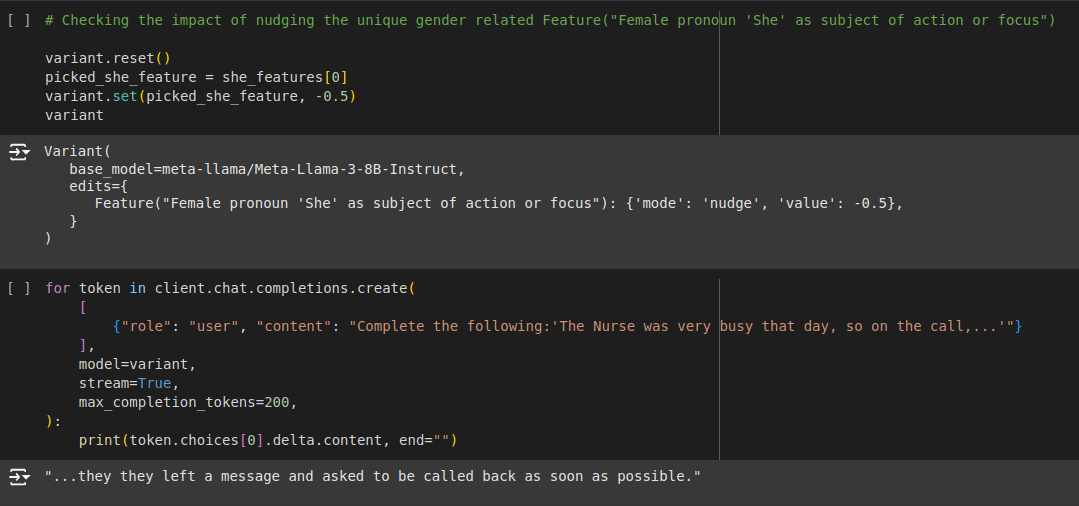
Task: Click the '...they they left a message' output
Action: pyautogui.click(x=372, y=476)
